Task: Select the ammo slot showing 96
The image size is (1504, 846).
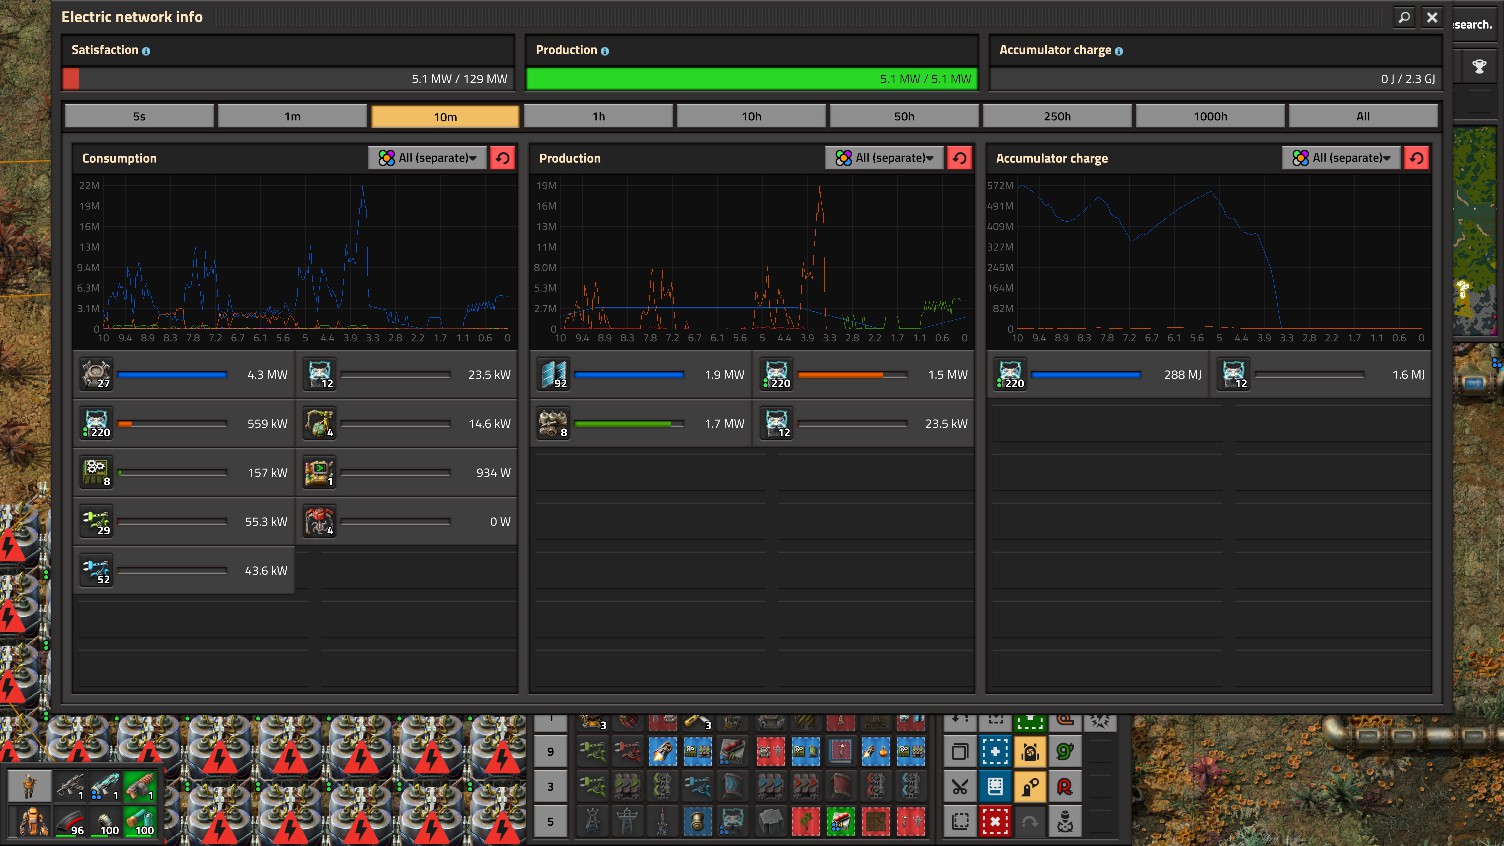Action: [70, 822]
